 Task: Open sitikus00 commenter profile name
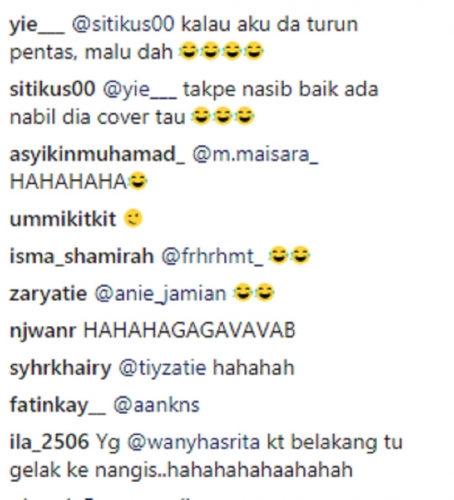pyautogui.click(x=53, y=89)
